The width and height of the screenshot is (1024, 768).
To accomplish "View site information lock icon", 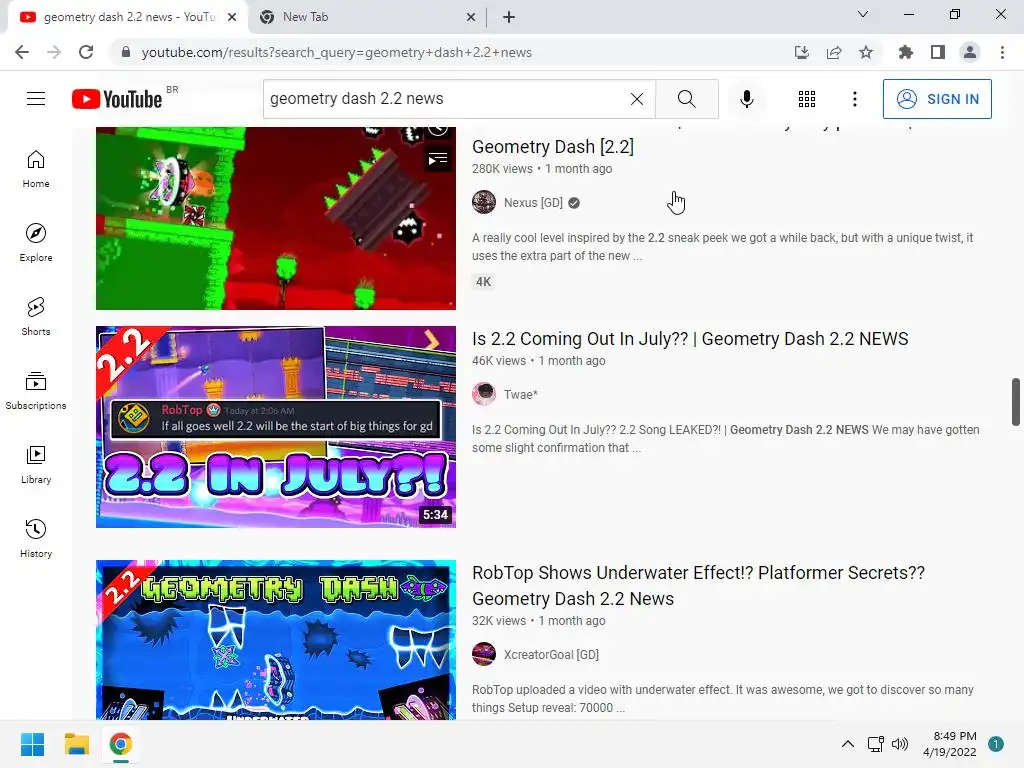I will 126,52.
